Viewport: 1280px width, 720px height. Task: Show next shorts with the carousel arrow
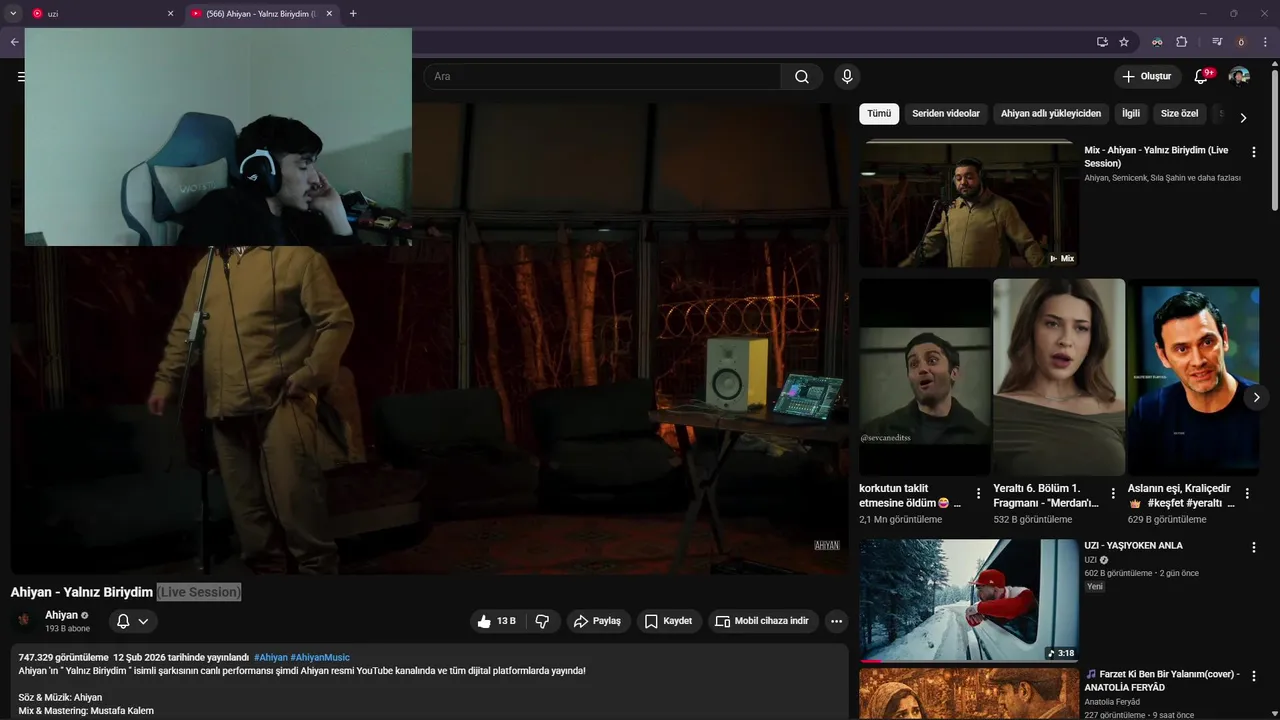click(x=1256, y=397)
